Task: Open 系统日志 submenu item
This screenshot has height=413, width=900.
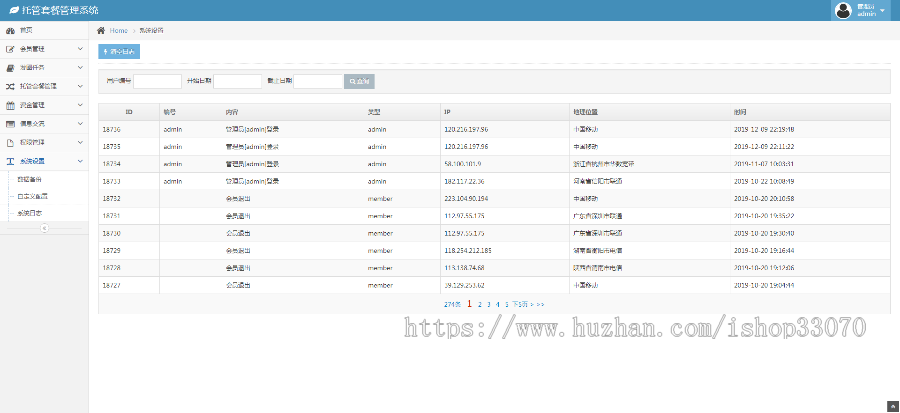Action: point(29,213)
